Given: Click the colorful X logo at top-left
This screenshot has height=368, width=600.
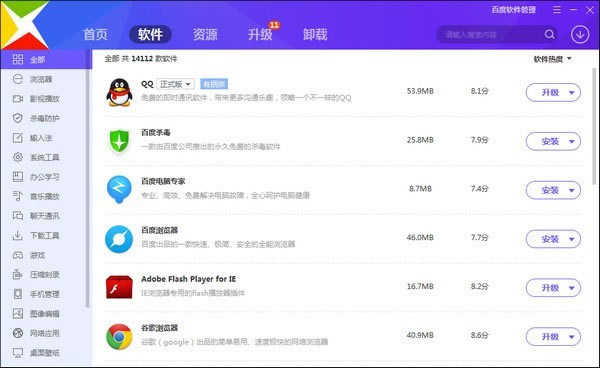Looking at the screenshot, I should pyautogui.click(x=24, y=25).
